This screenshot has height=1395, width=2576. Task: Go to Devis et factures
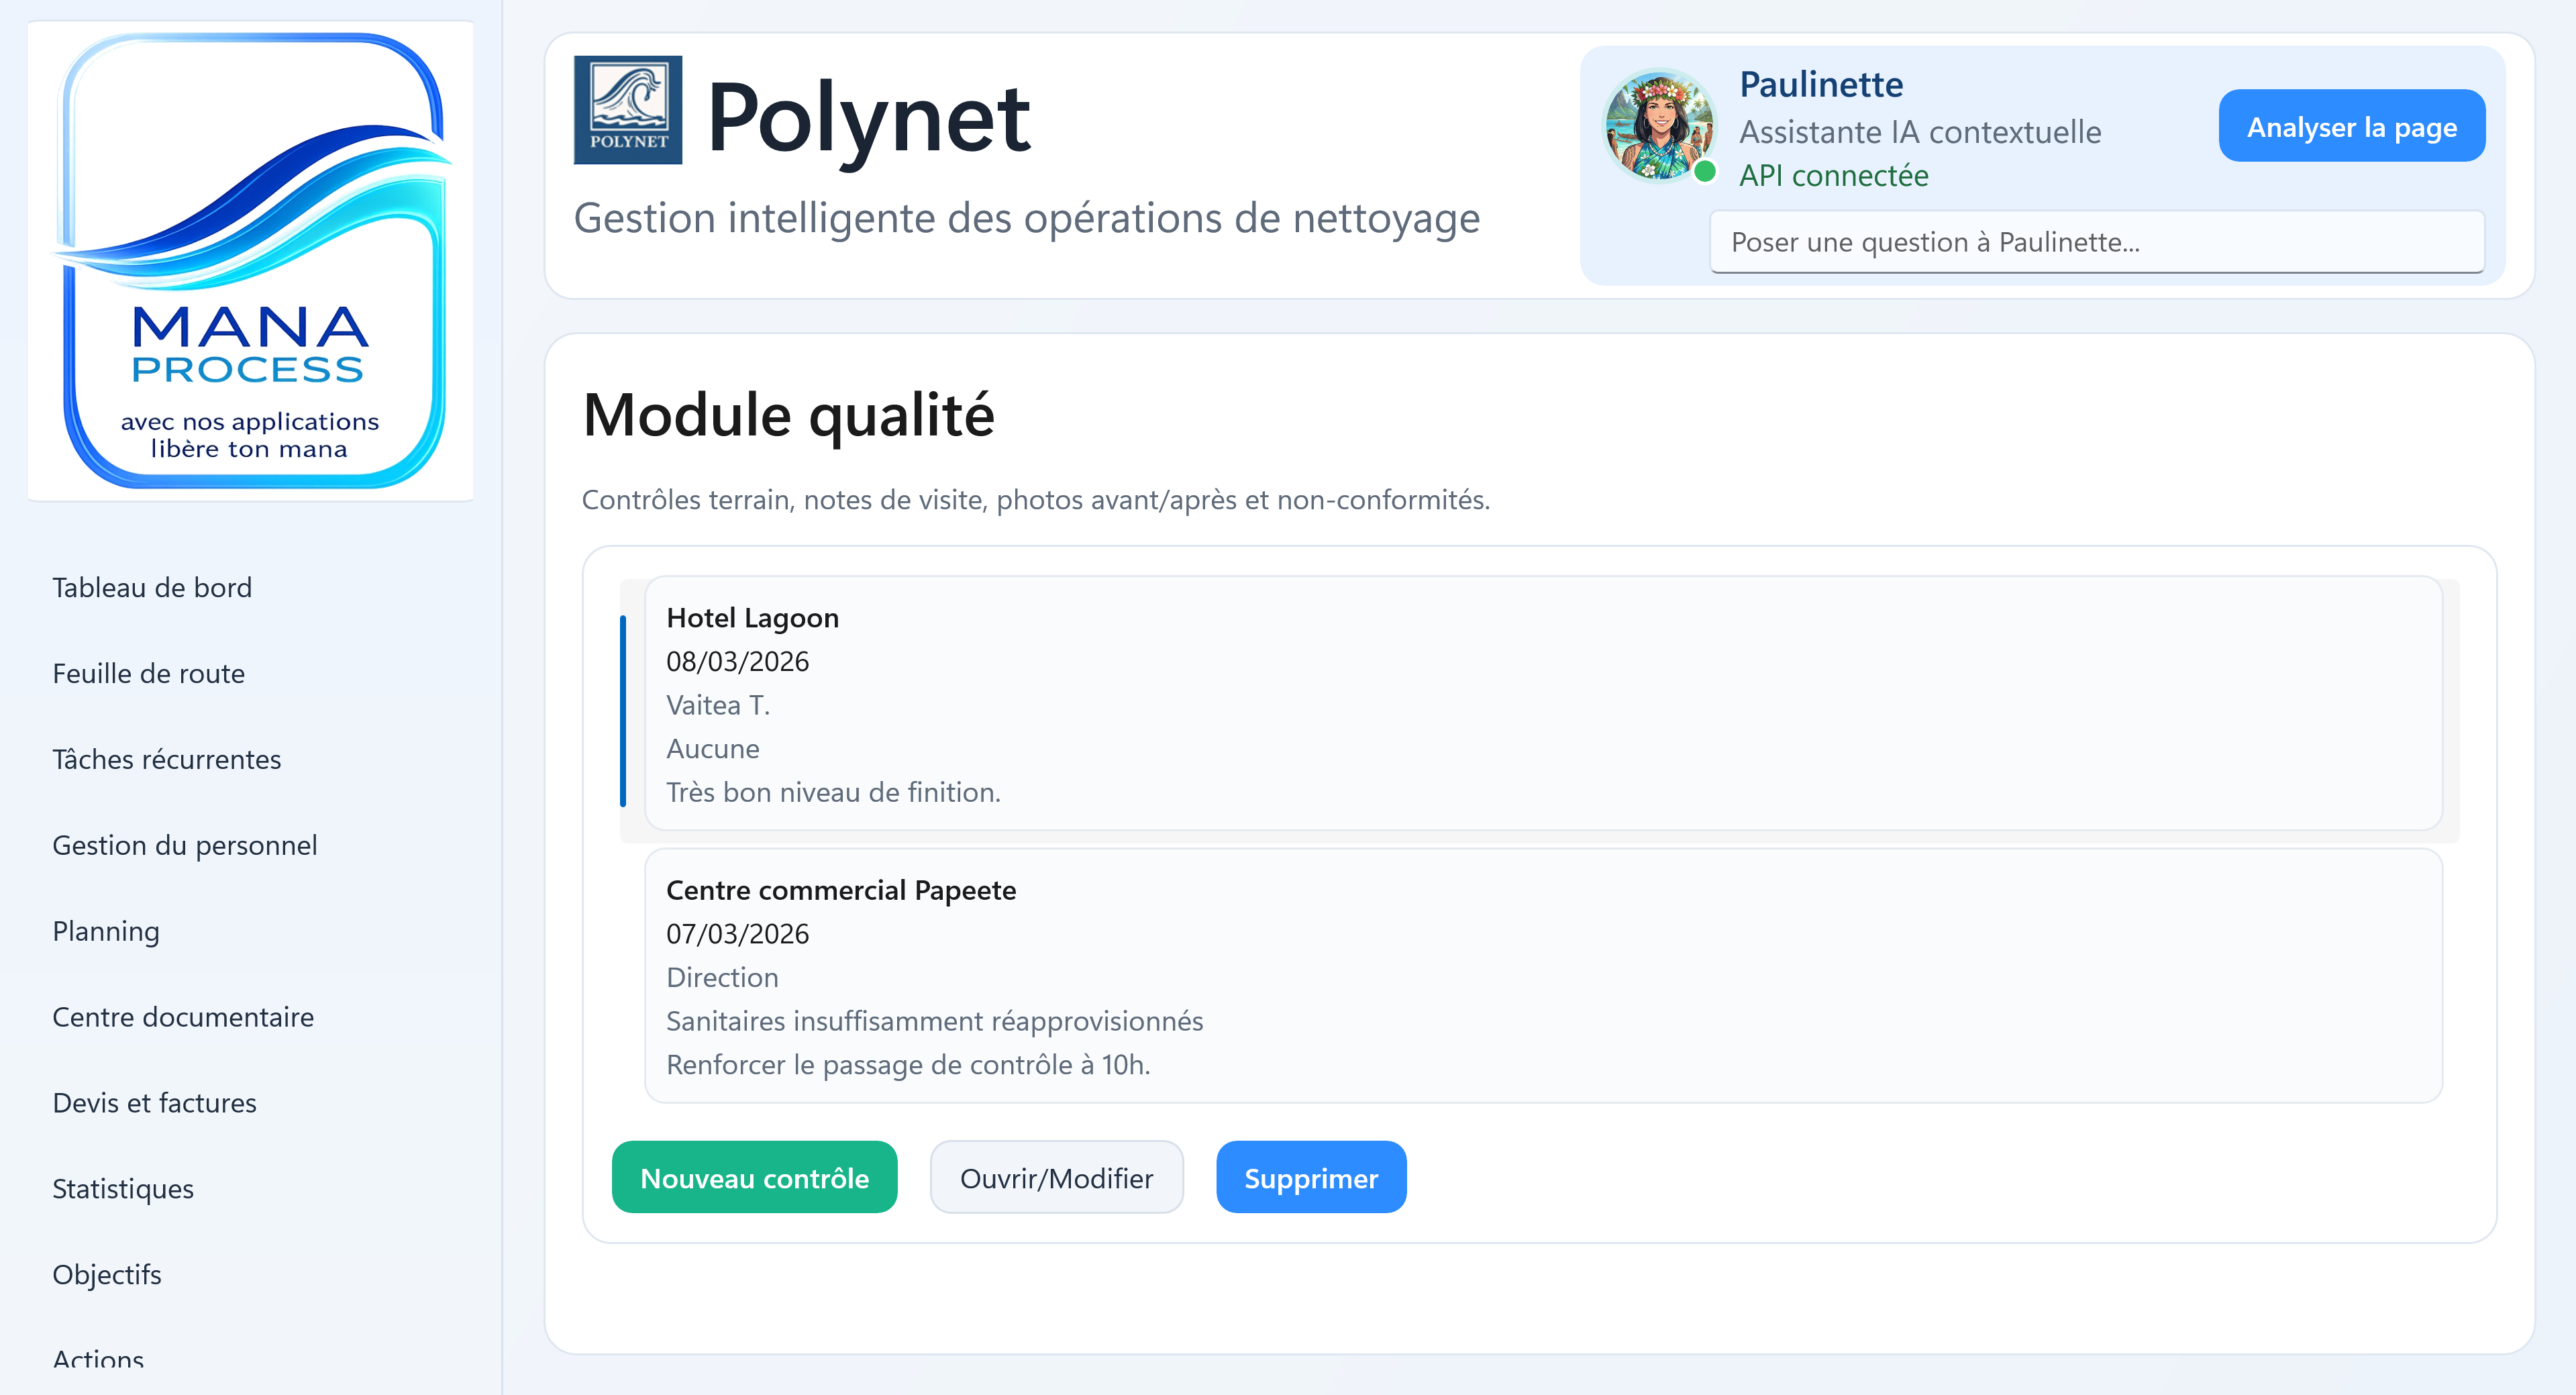154,1104
